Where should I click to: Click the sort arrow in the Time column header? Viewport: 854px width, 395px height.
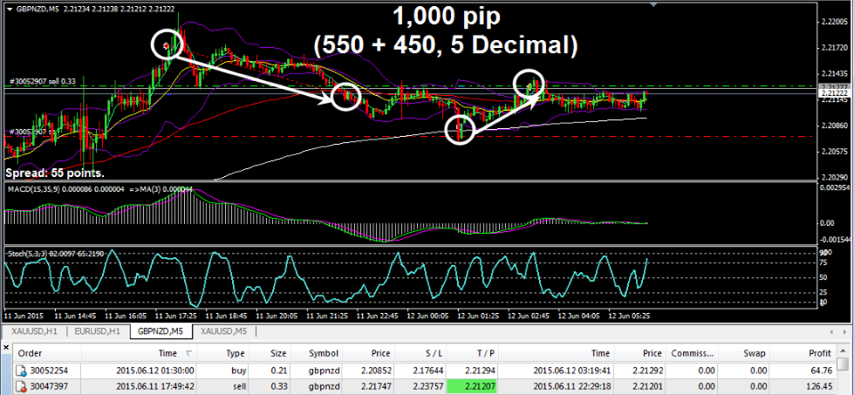tap(189, 353)
